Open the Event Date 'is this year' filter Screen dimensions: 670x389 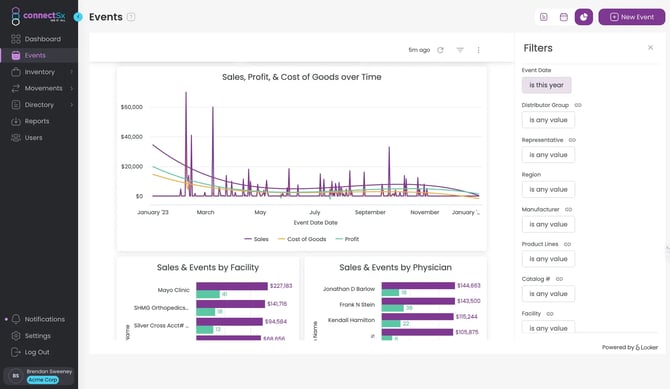coord(546,85)
